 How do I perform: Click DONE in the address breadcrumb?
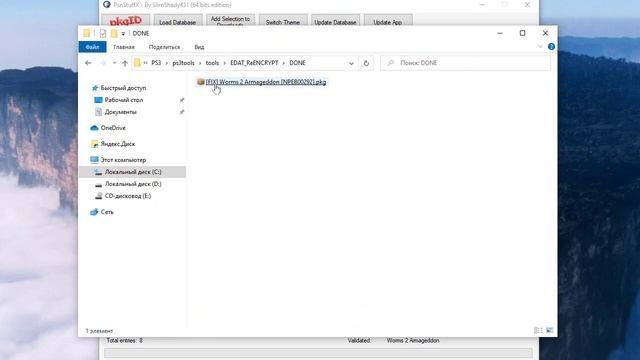pos(297,63)
